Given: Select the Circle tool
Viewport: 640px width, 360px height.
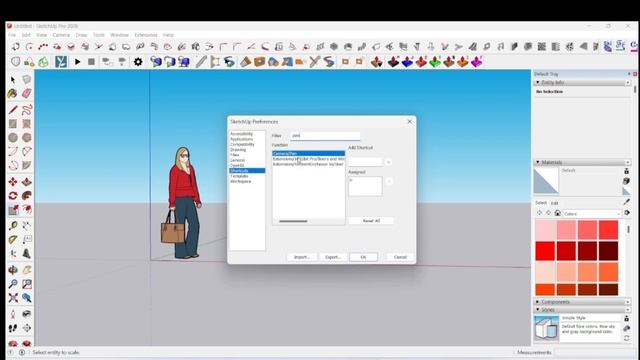Looking at the screenshot, I should pos(13,138).
